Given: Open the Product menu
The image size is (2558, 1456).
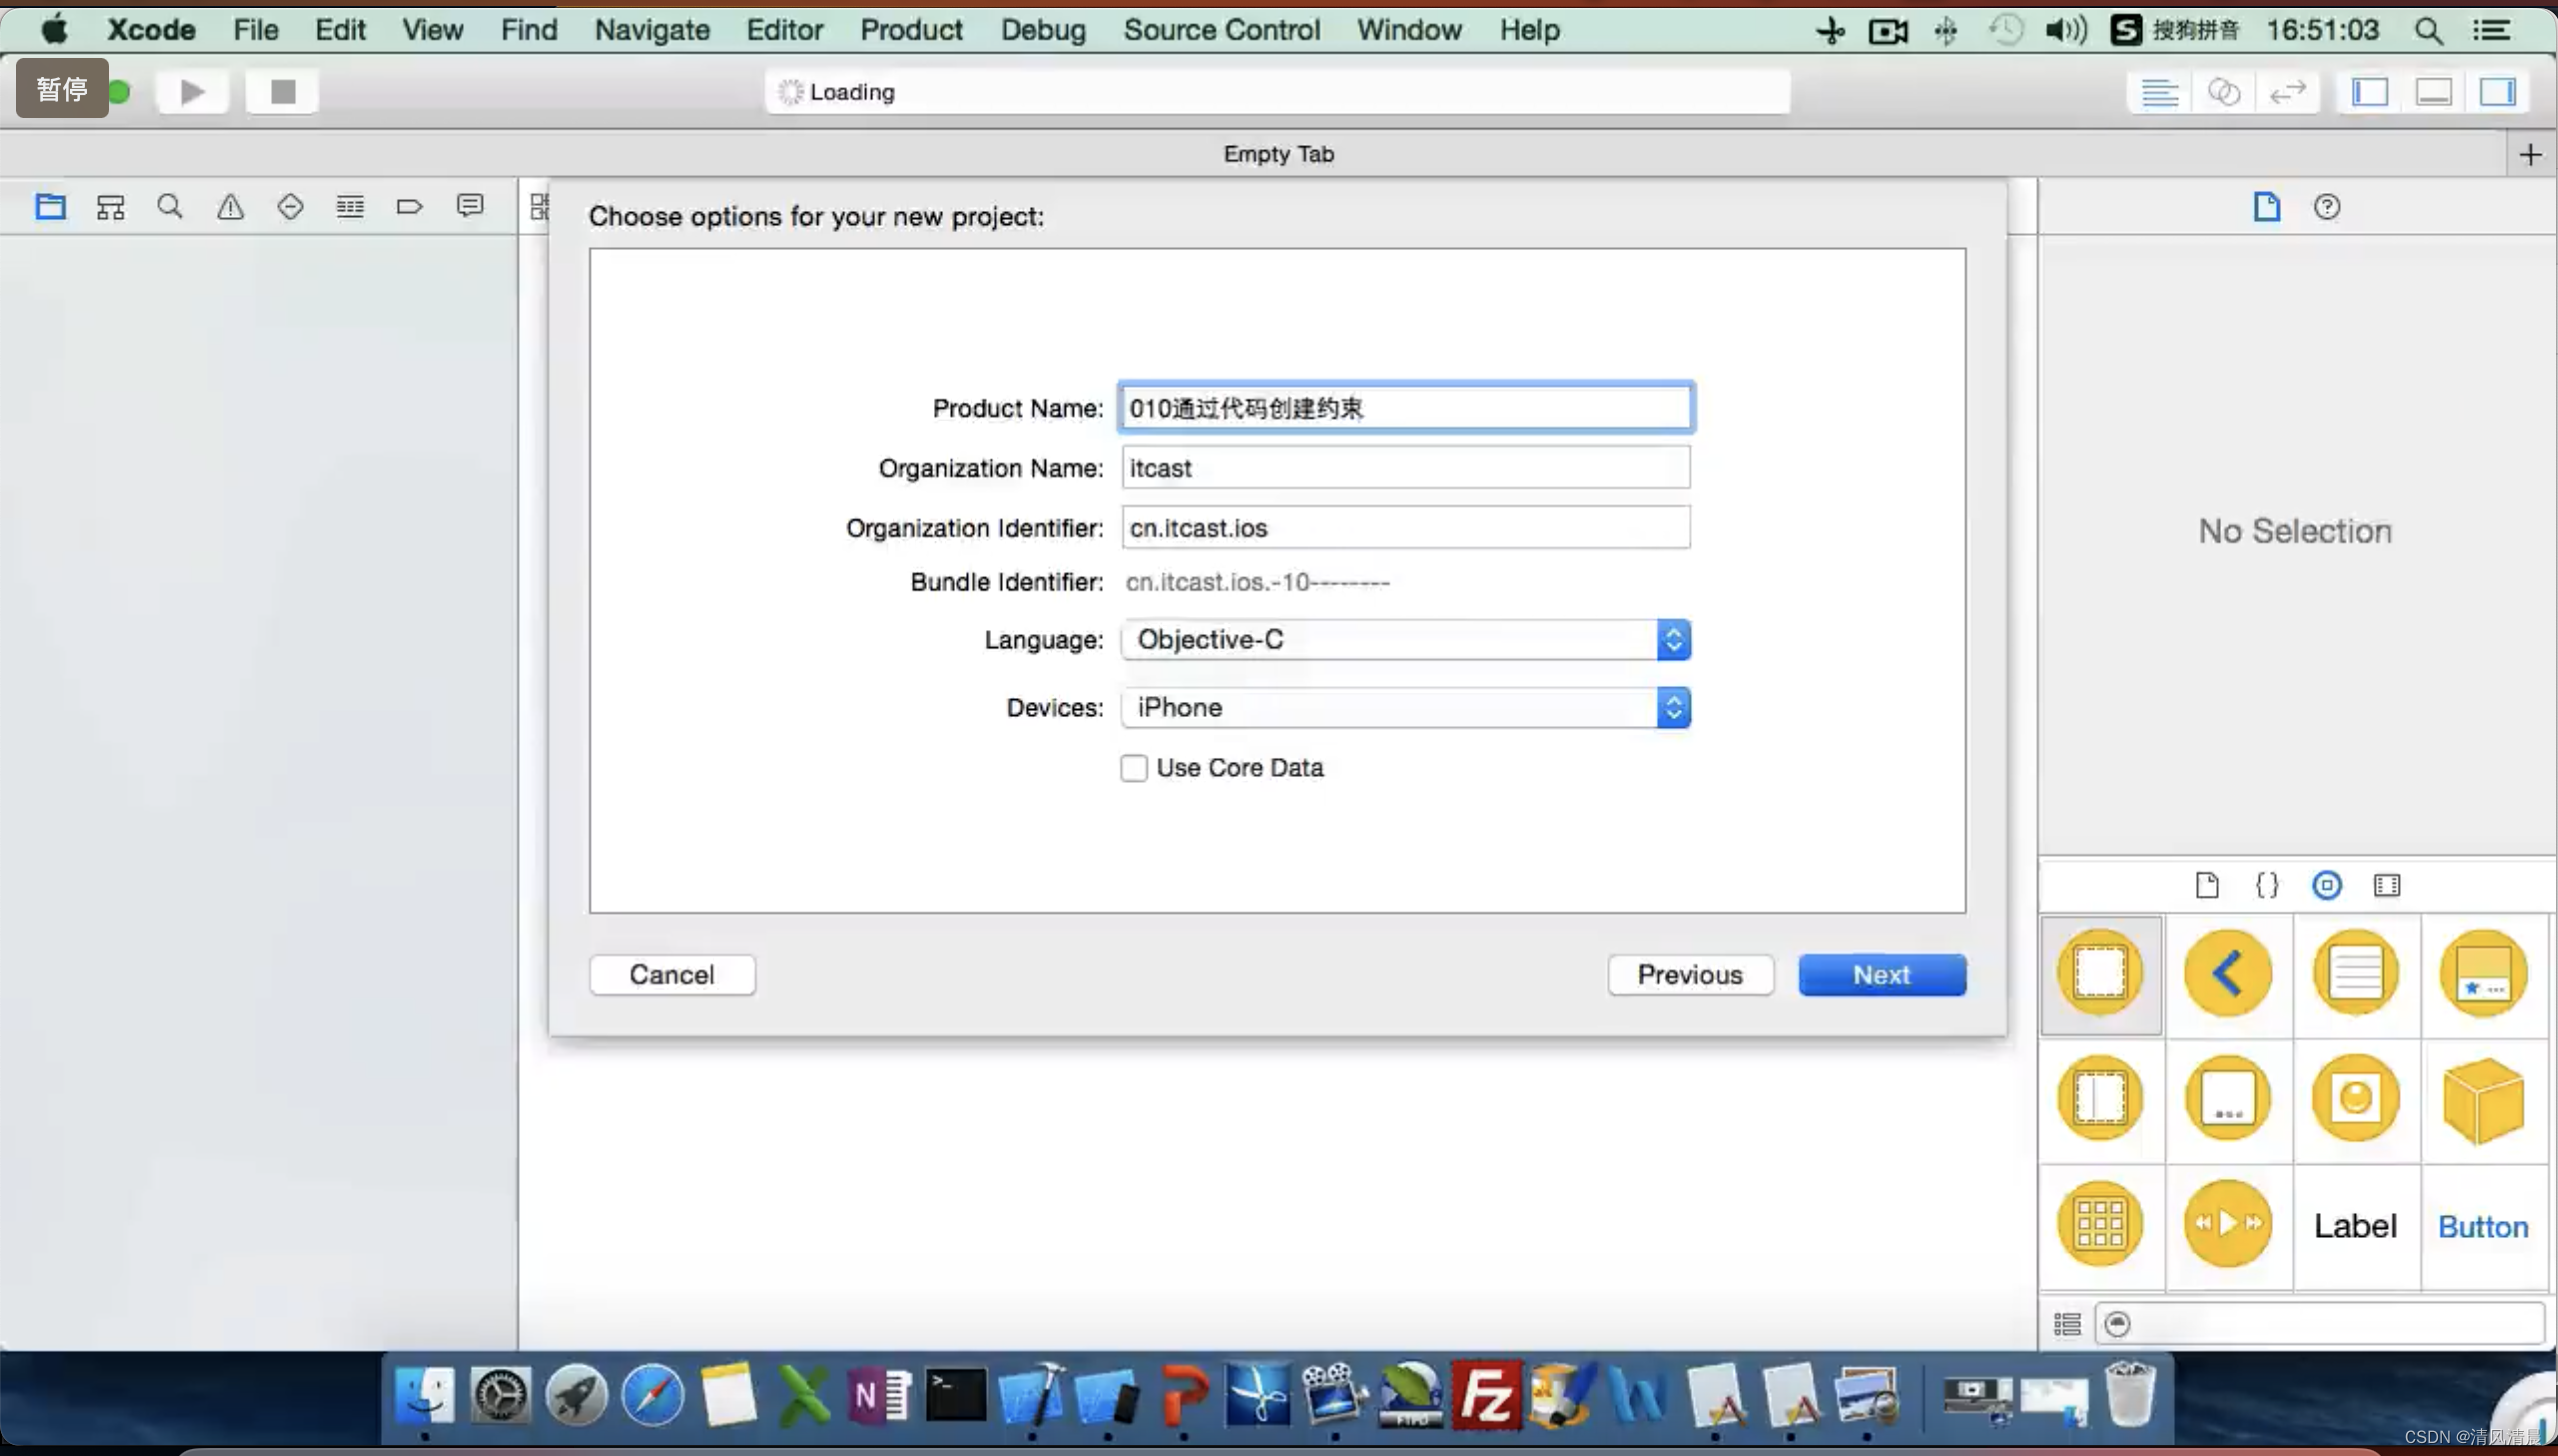Looking at the screenshot, I should point(911,30).
